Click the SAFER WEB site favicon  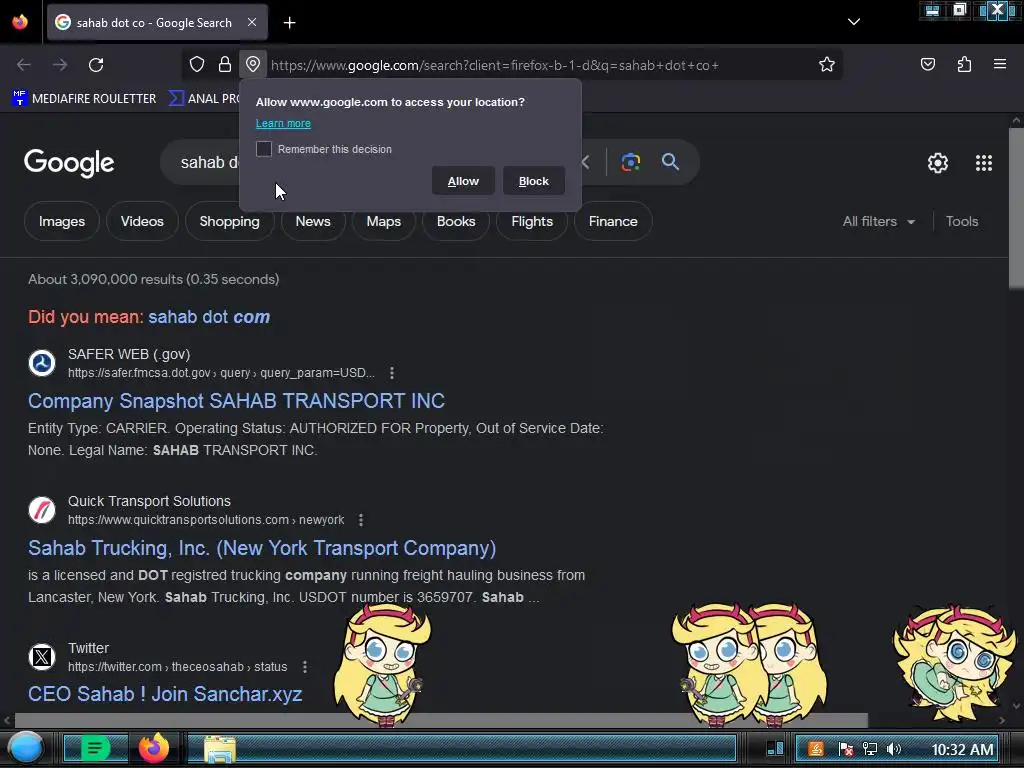(42, 363)
